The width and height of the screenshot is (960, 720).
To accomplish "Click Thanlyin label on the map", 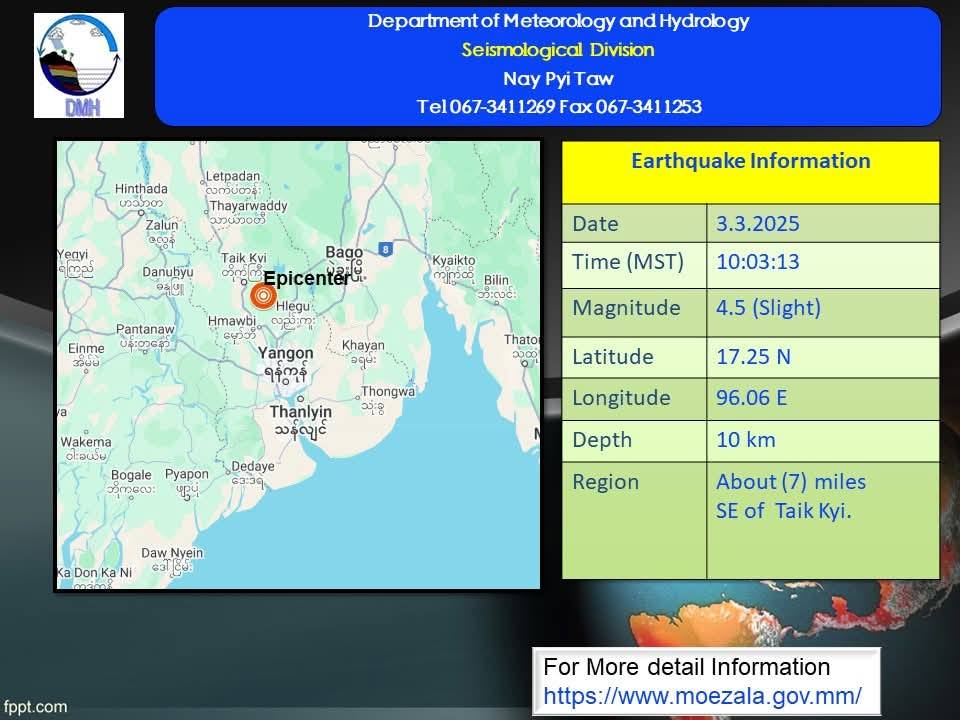I will 301,411.
